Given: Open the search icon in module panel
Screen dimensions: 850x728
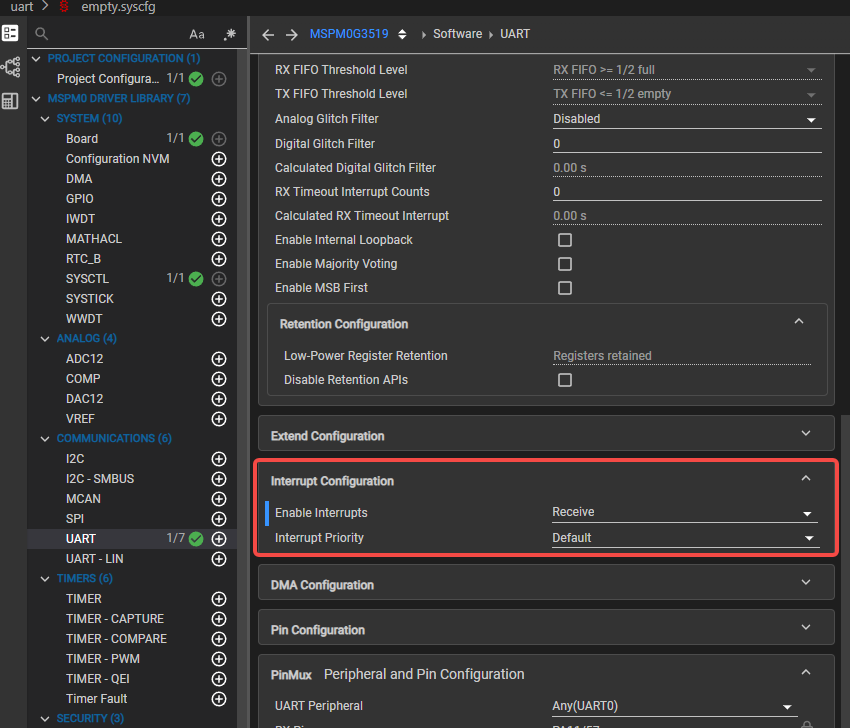Looking at the screenshot, I should pyautogui.click(x=42, y=34).
